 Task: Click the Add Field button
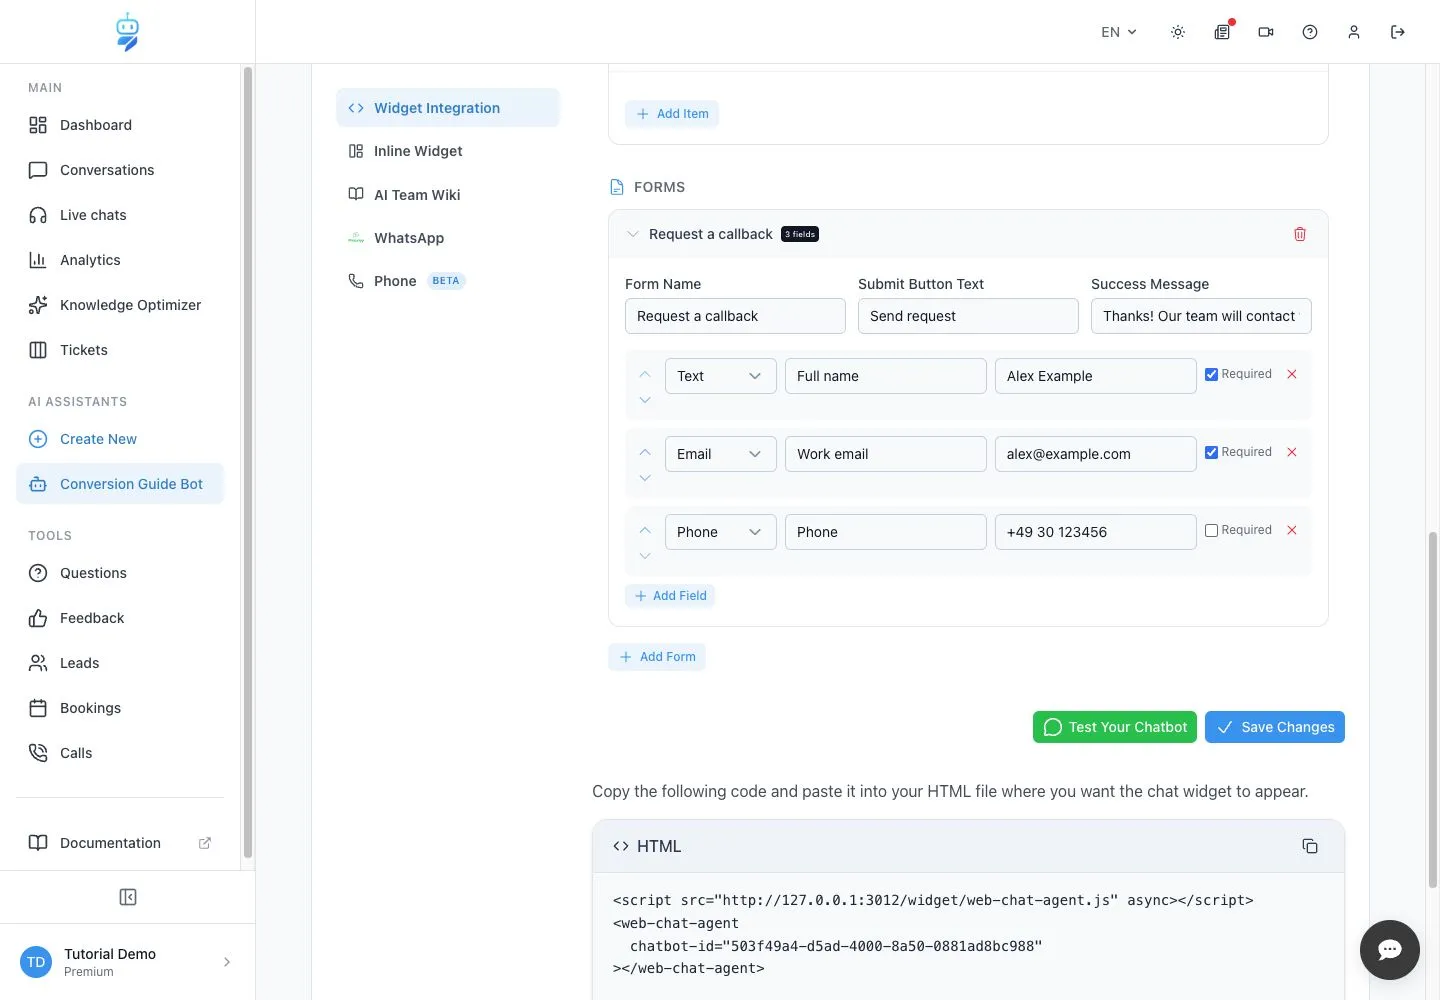[x=670, y=596]
